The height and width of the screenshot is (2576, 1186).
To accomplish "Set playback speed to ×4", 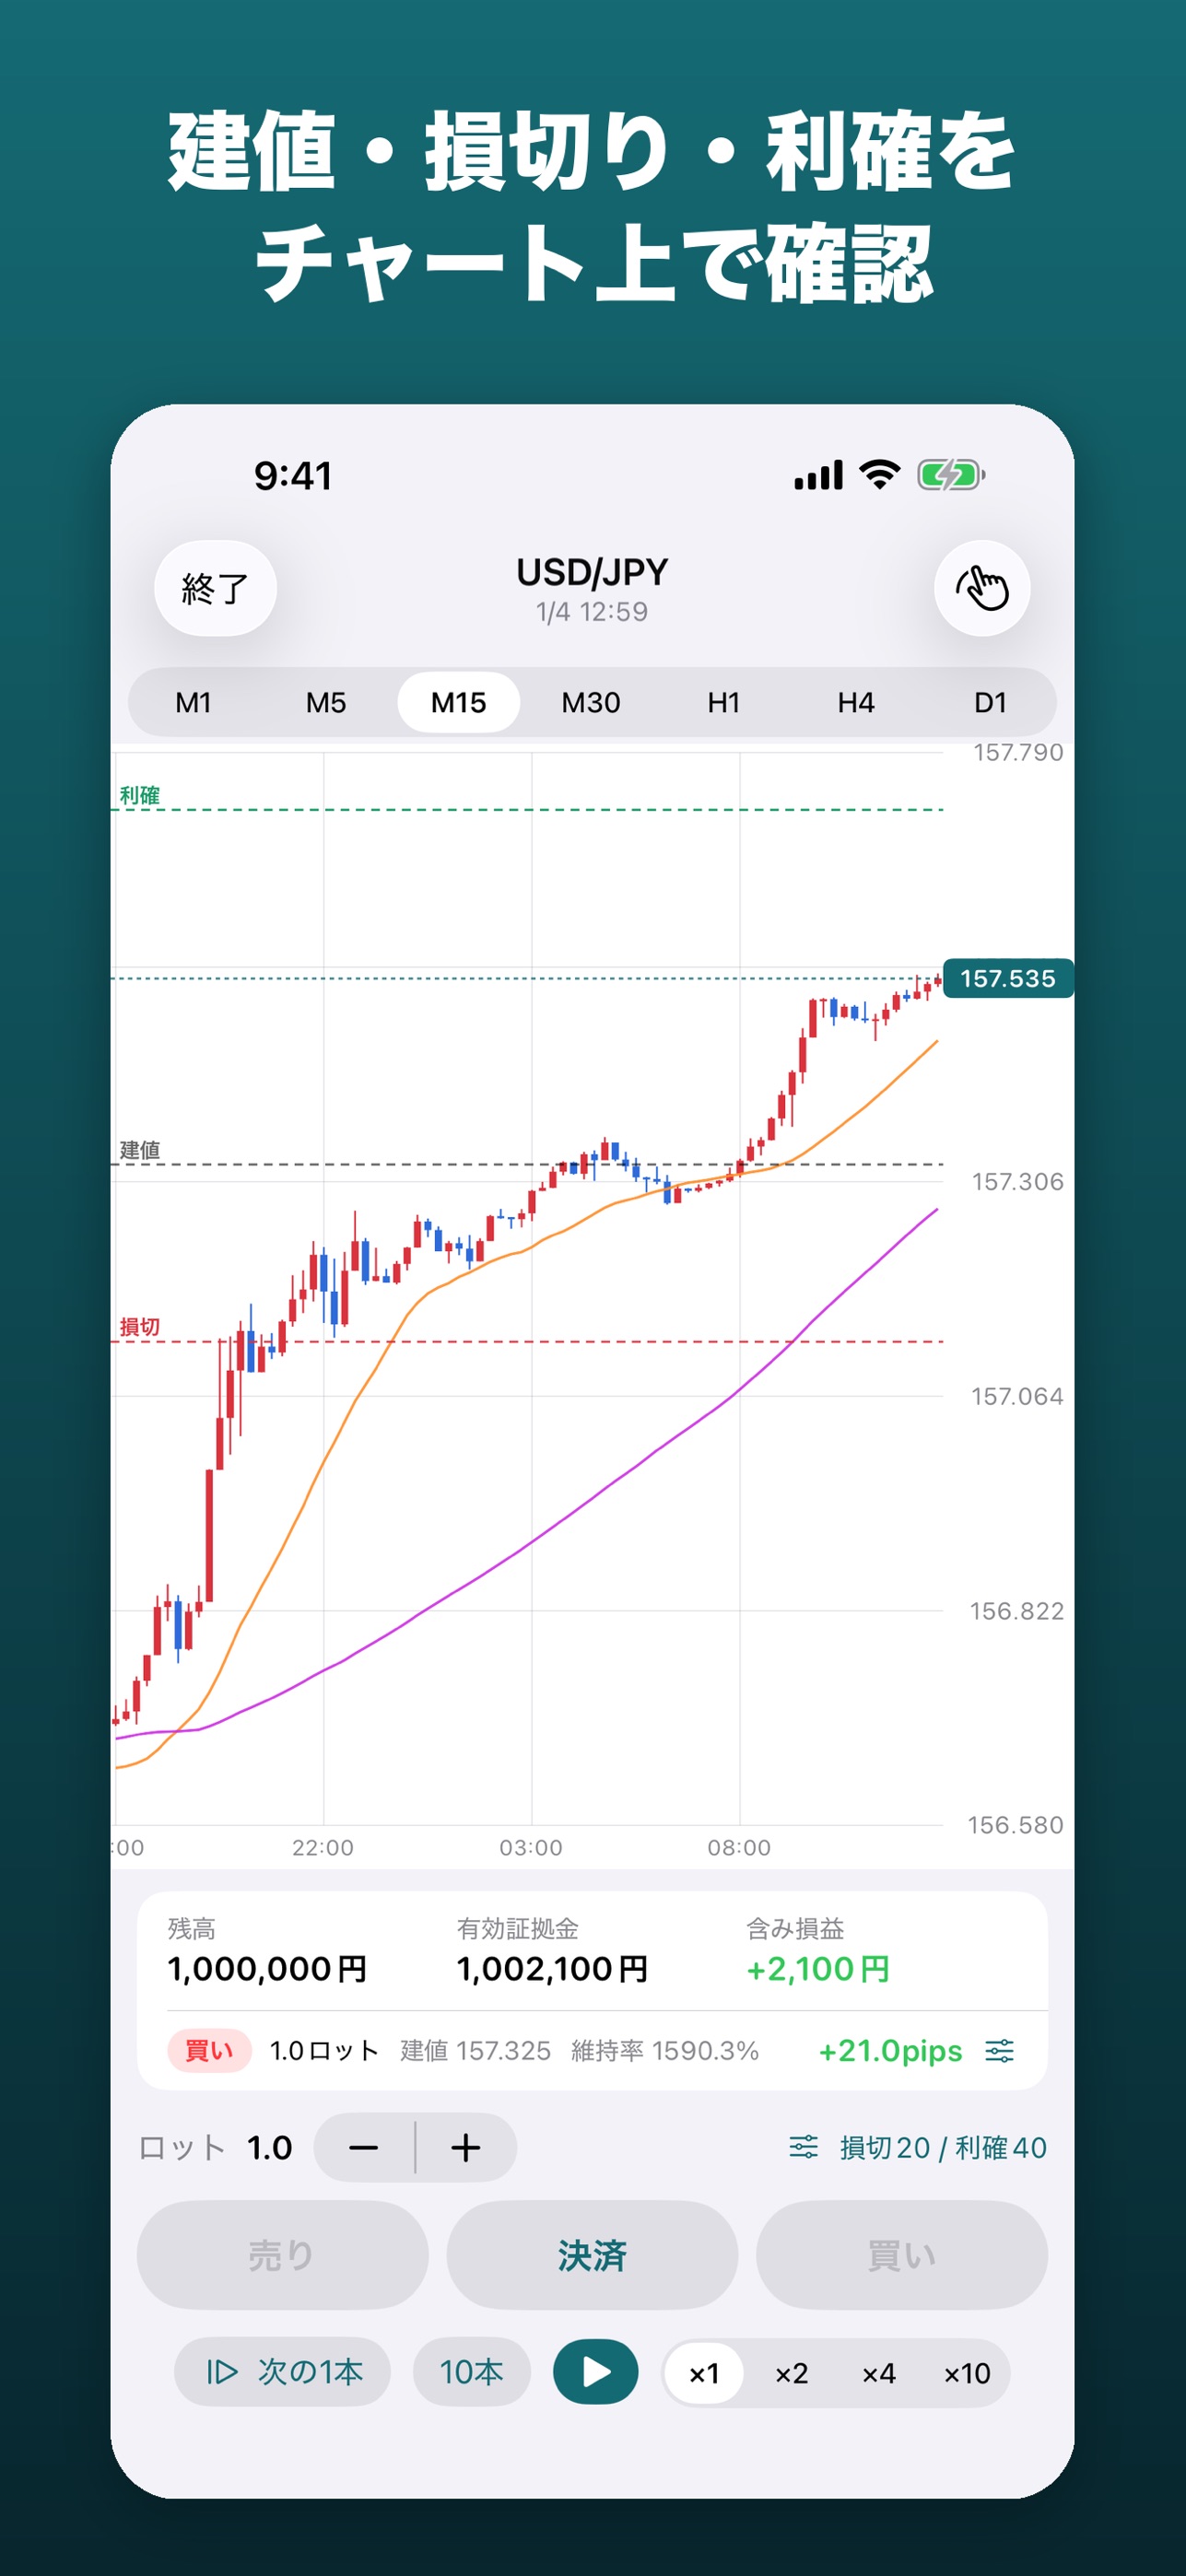I will 878,2373.
